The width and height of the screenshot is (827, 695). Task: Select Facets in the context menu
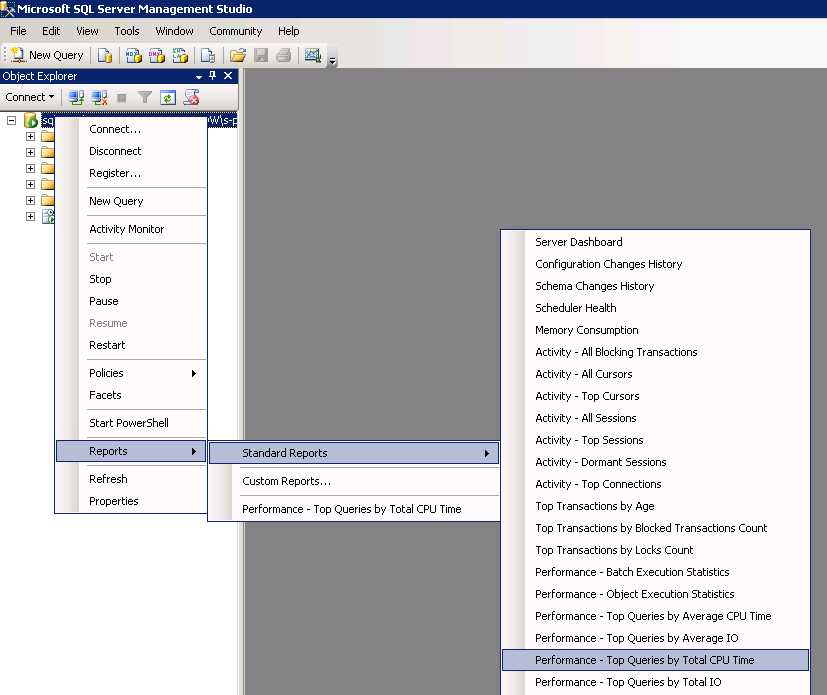coord(131,395)
